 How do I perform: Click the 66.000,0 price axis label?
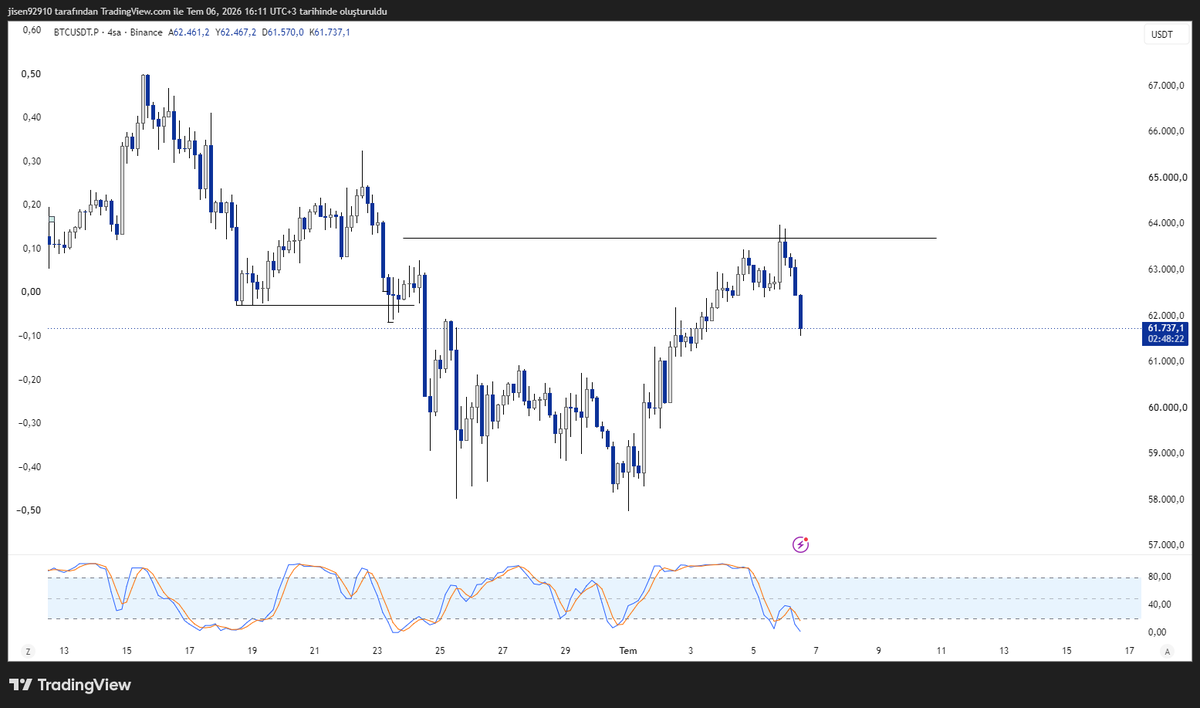click(1166, 132)
